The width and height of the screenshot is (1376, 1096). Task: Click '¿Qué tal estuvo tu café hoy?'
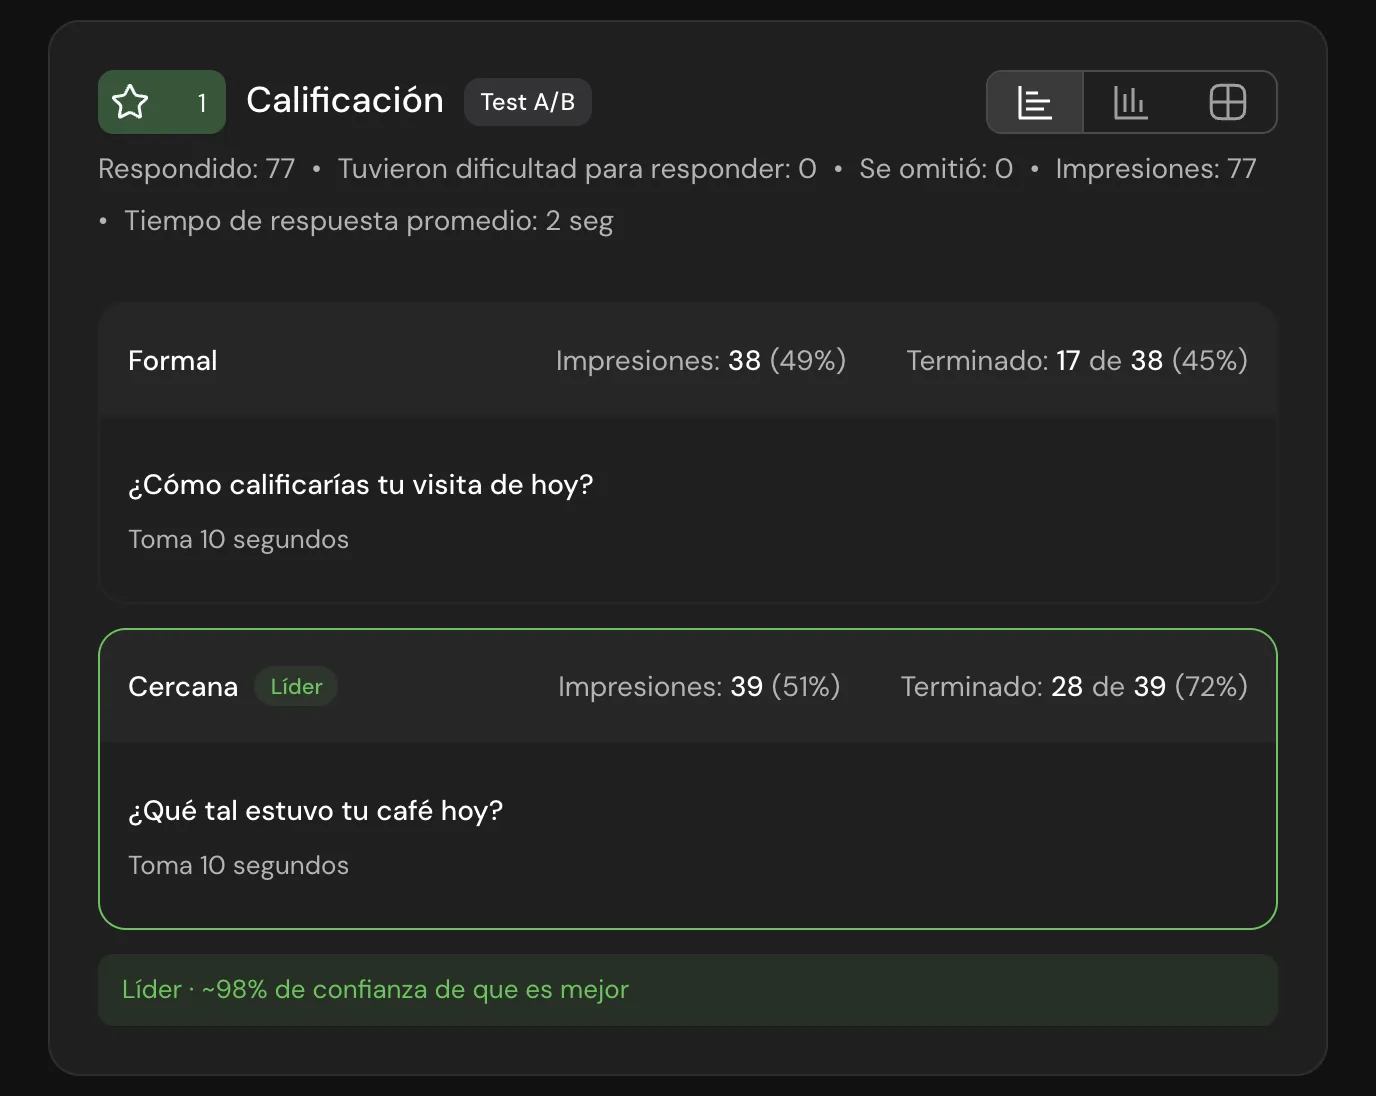(316, 811)
